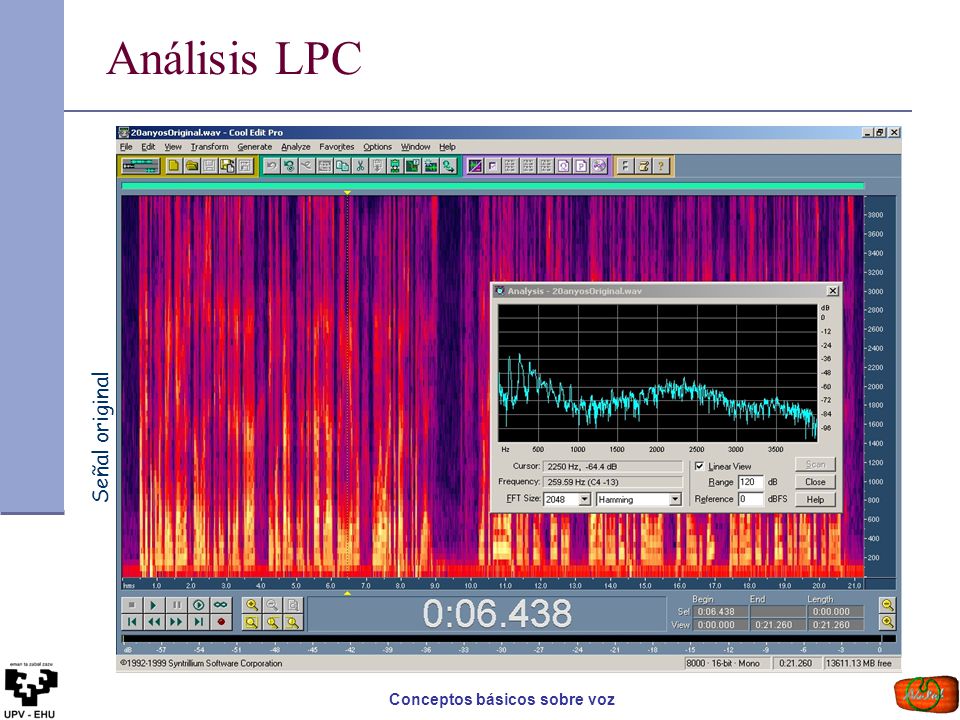Enable looped playback infinity button
This screenshot has height=720, width=960.
pos(220,605)
